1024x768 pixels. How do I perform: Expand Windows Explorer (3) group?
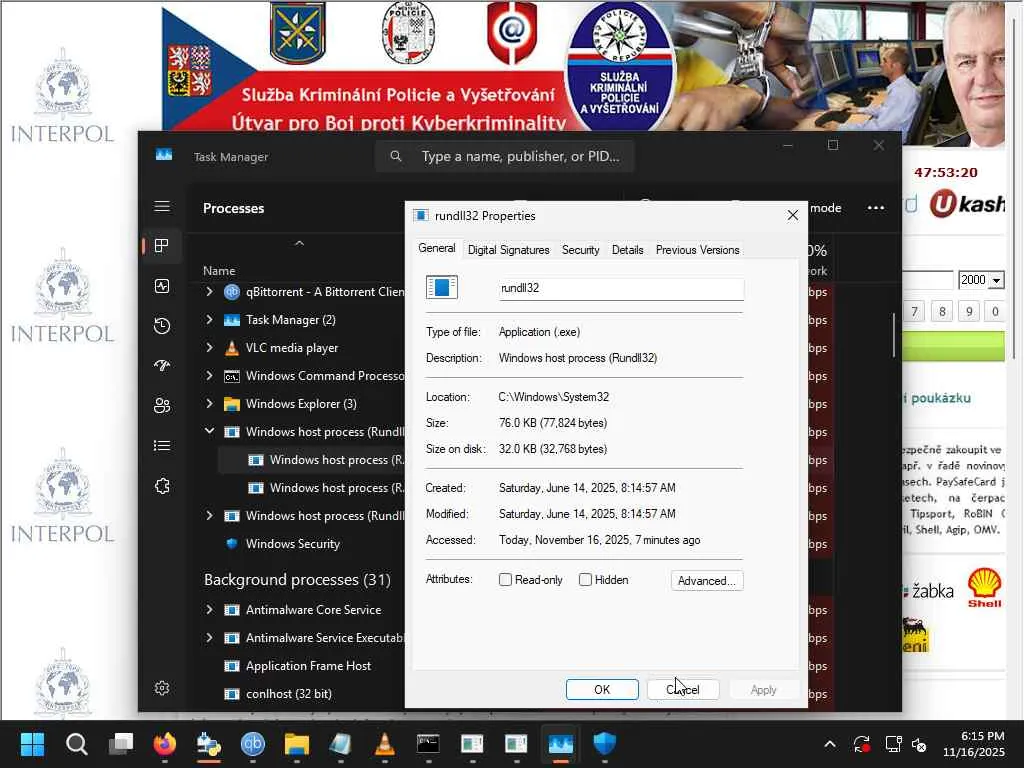tap(209, 404)
